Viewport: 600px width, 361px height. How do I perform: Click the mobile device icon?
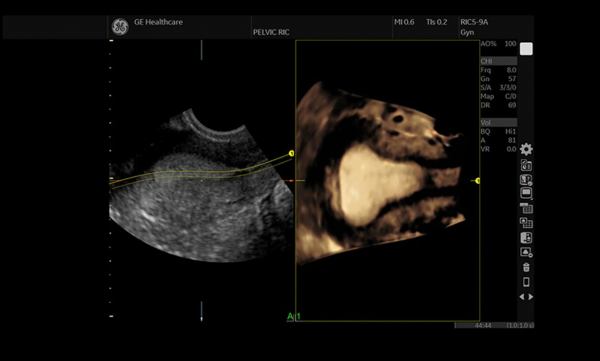click(526, 282)
